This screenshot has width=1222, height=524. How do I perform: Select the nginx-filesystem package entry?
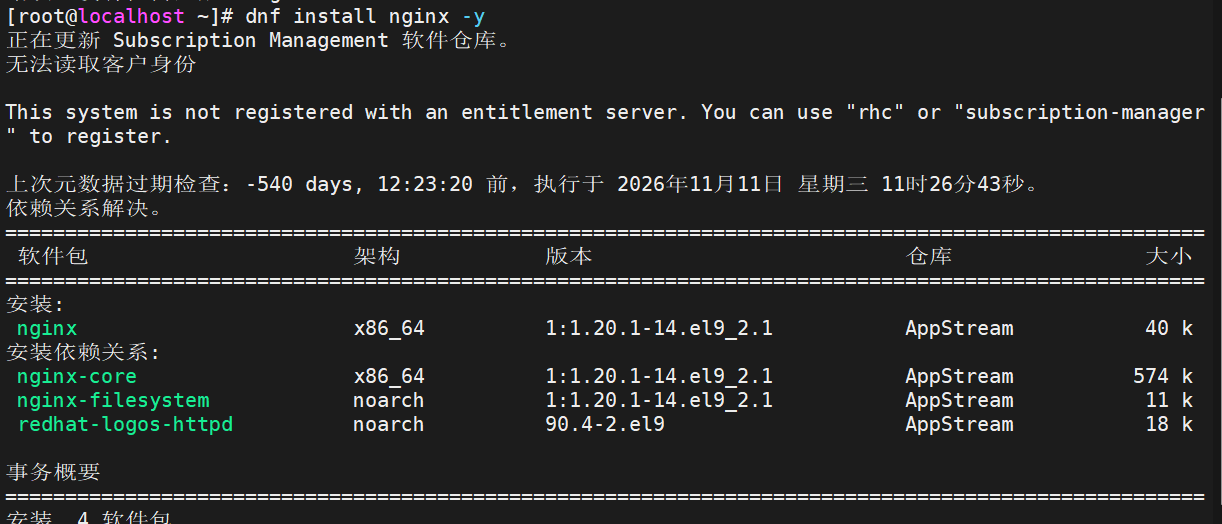pyautogui.click(x=113, y=400)
